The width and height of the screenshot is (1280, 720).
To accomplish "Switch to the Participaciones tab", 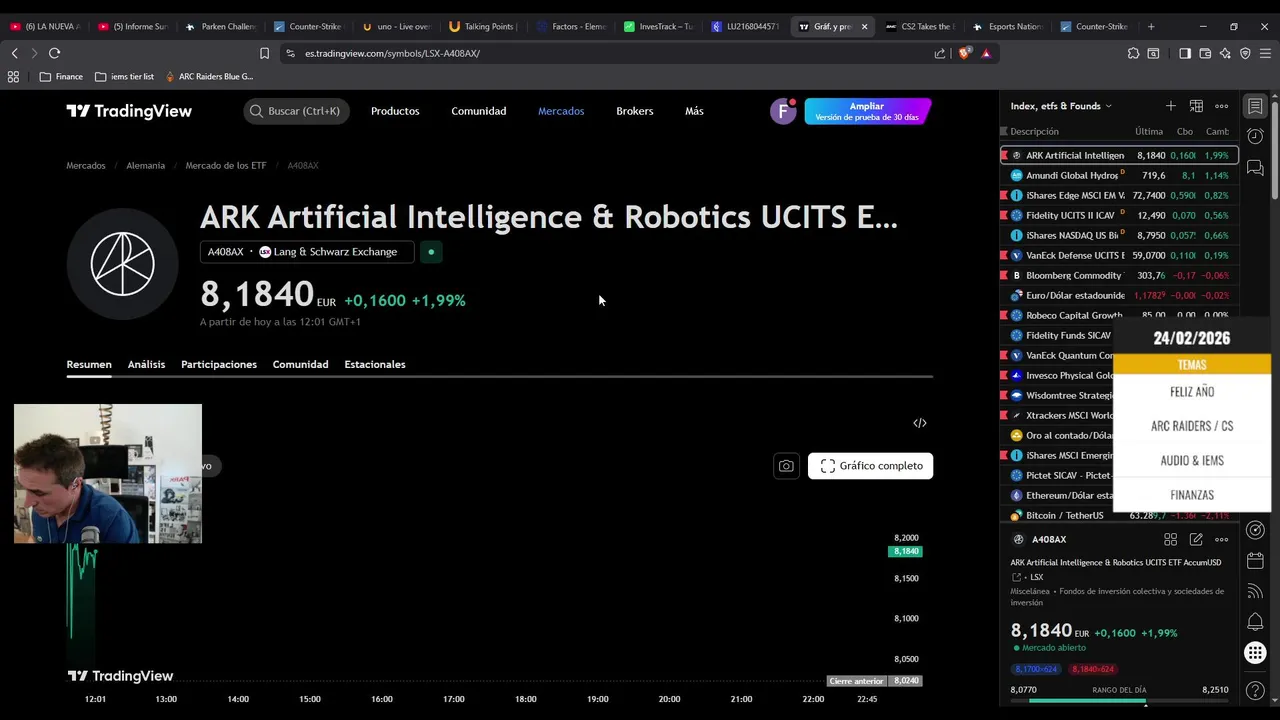I will click(219, 364).
